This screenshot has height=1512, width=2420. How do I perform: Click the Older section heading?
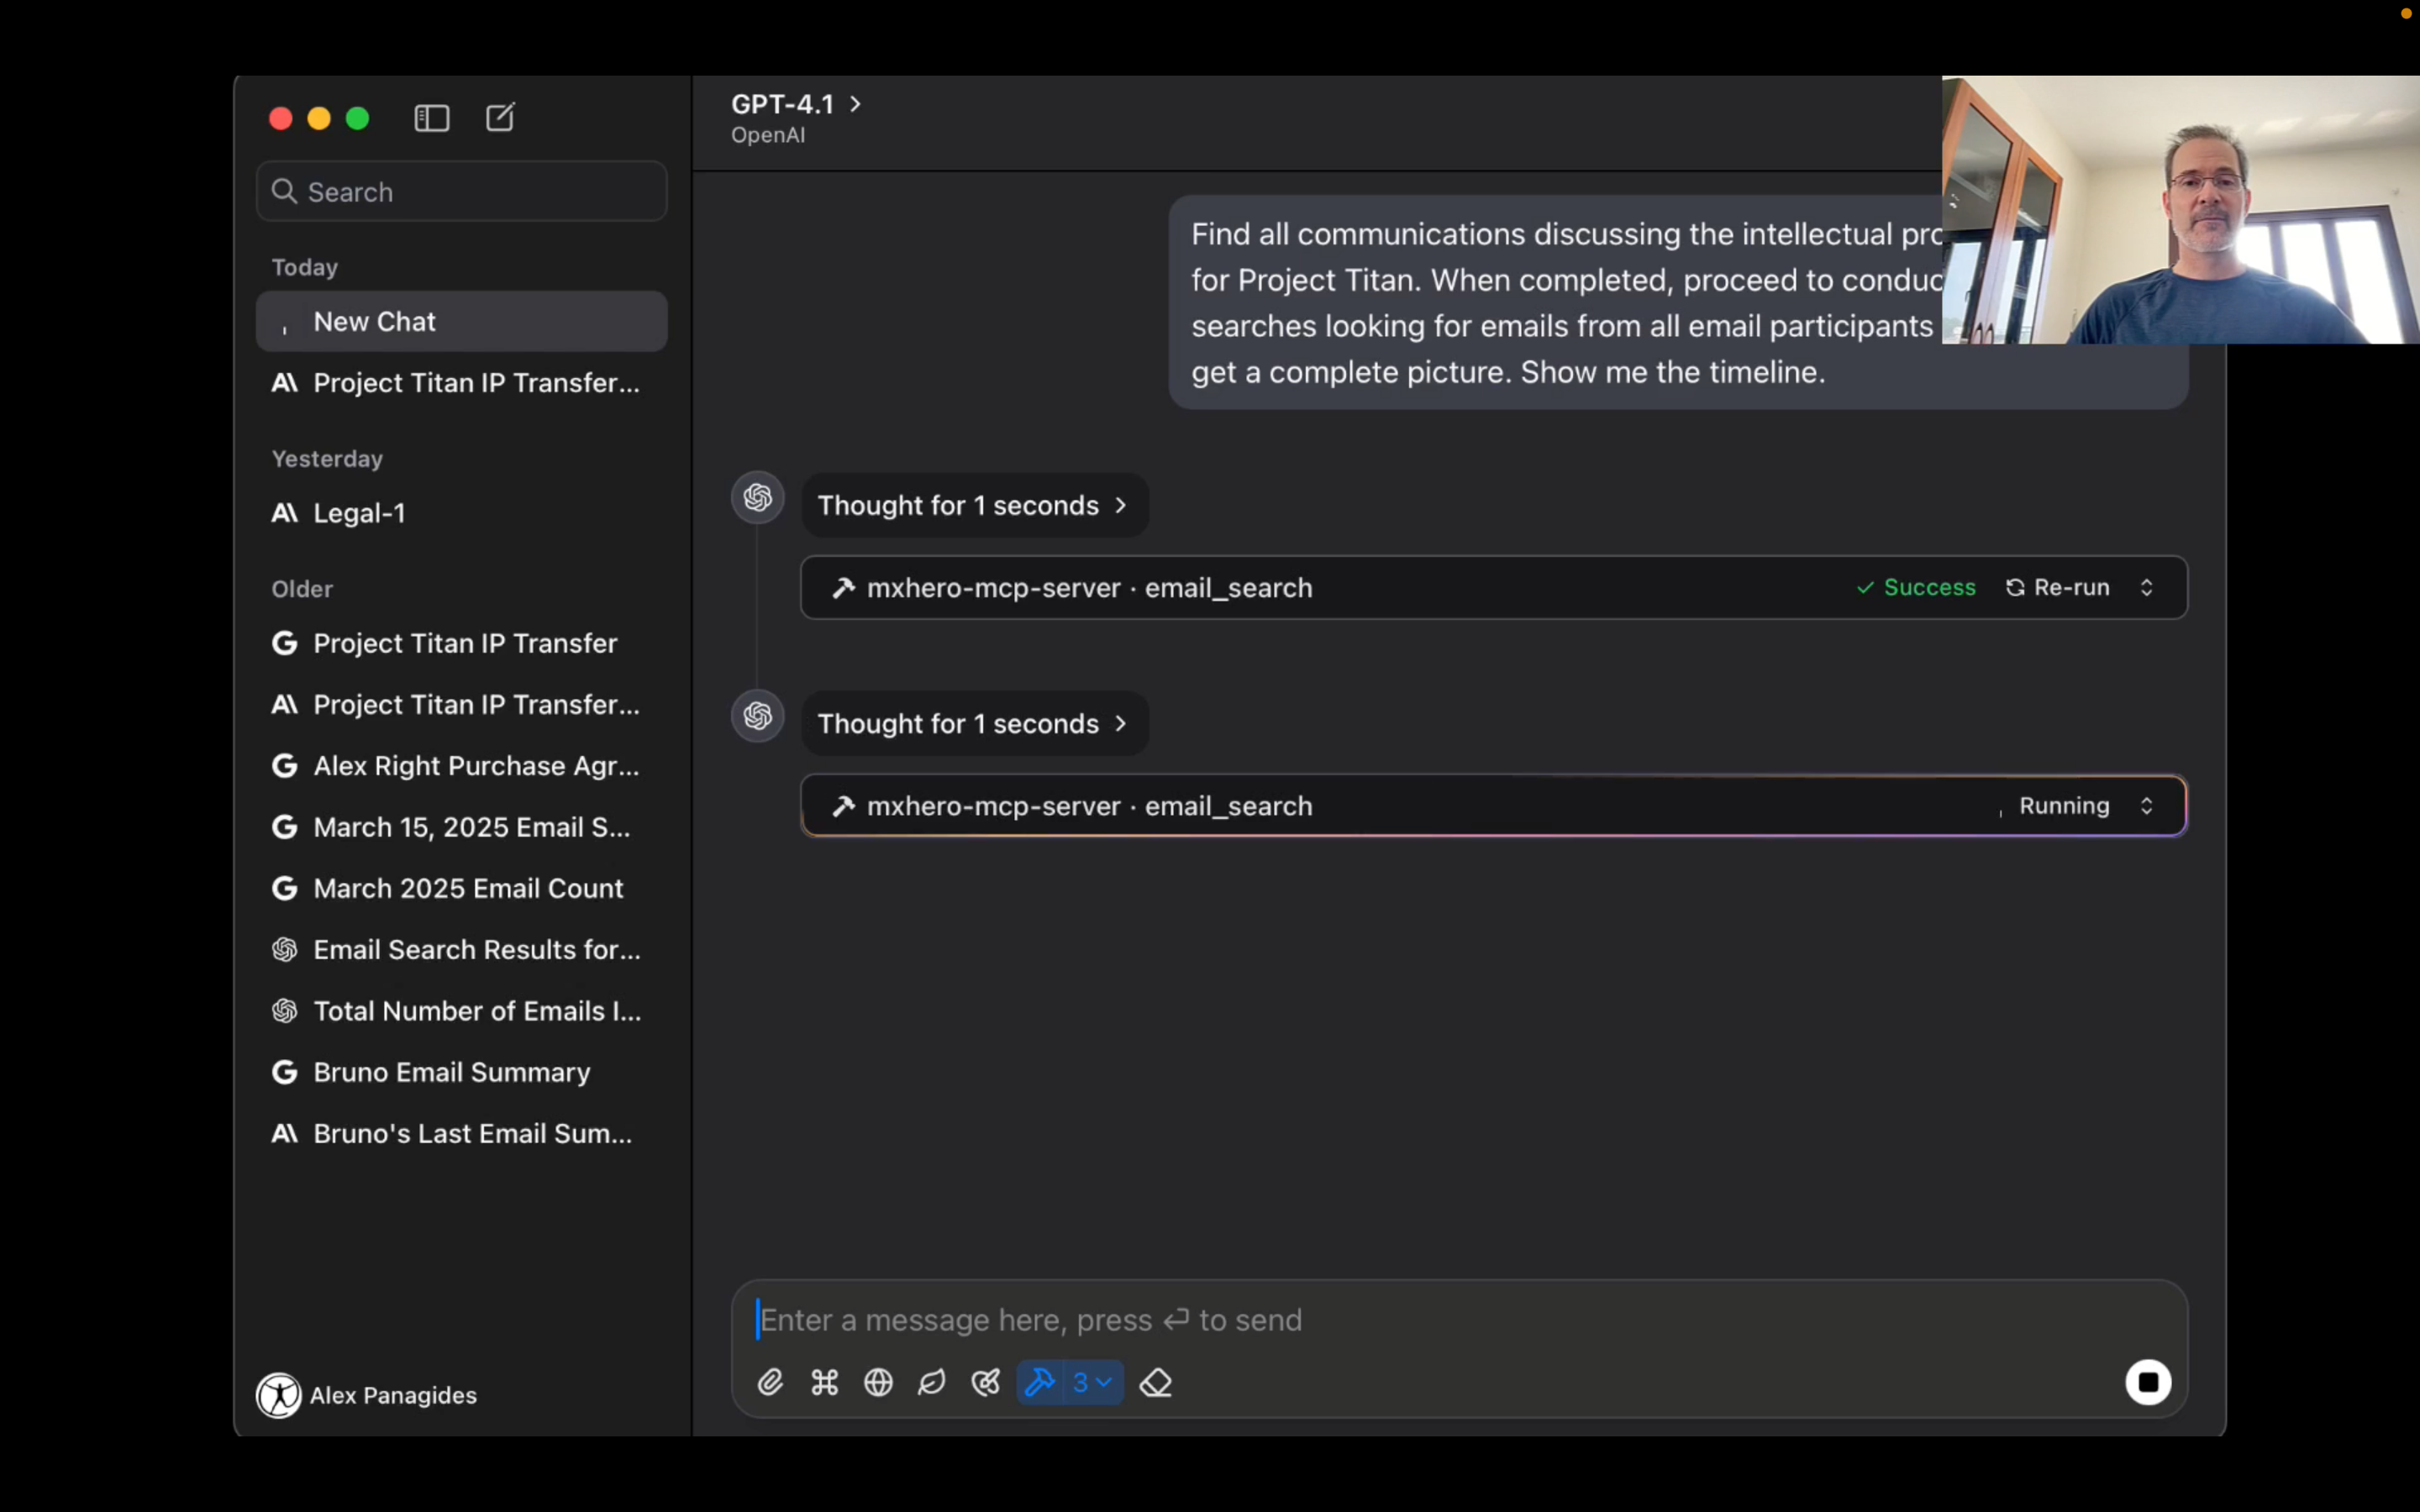(x=302, y=589)
